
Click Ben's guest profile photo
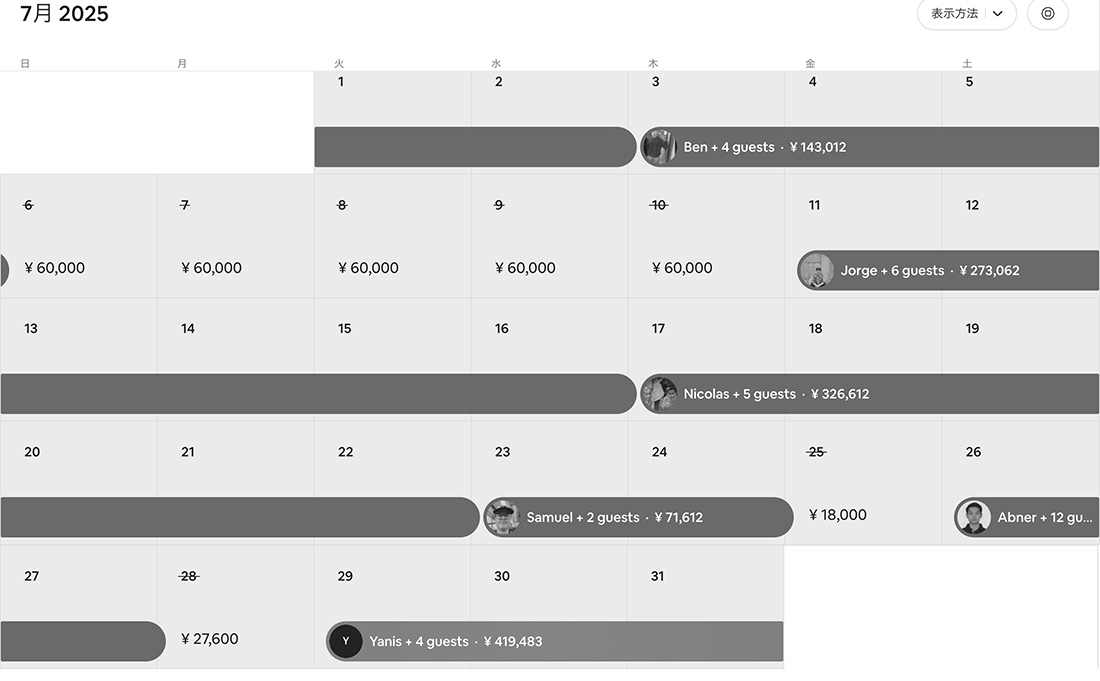pos(659,147)
